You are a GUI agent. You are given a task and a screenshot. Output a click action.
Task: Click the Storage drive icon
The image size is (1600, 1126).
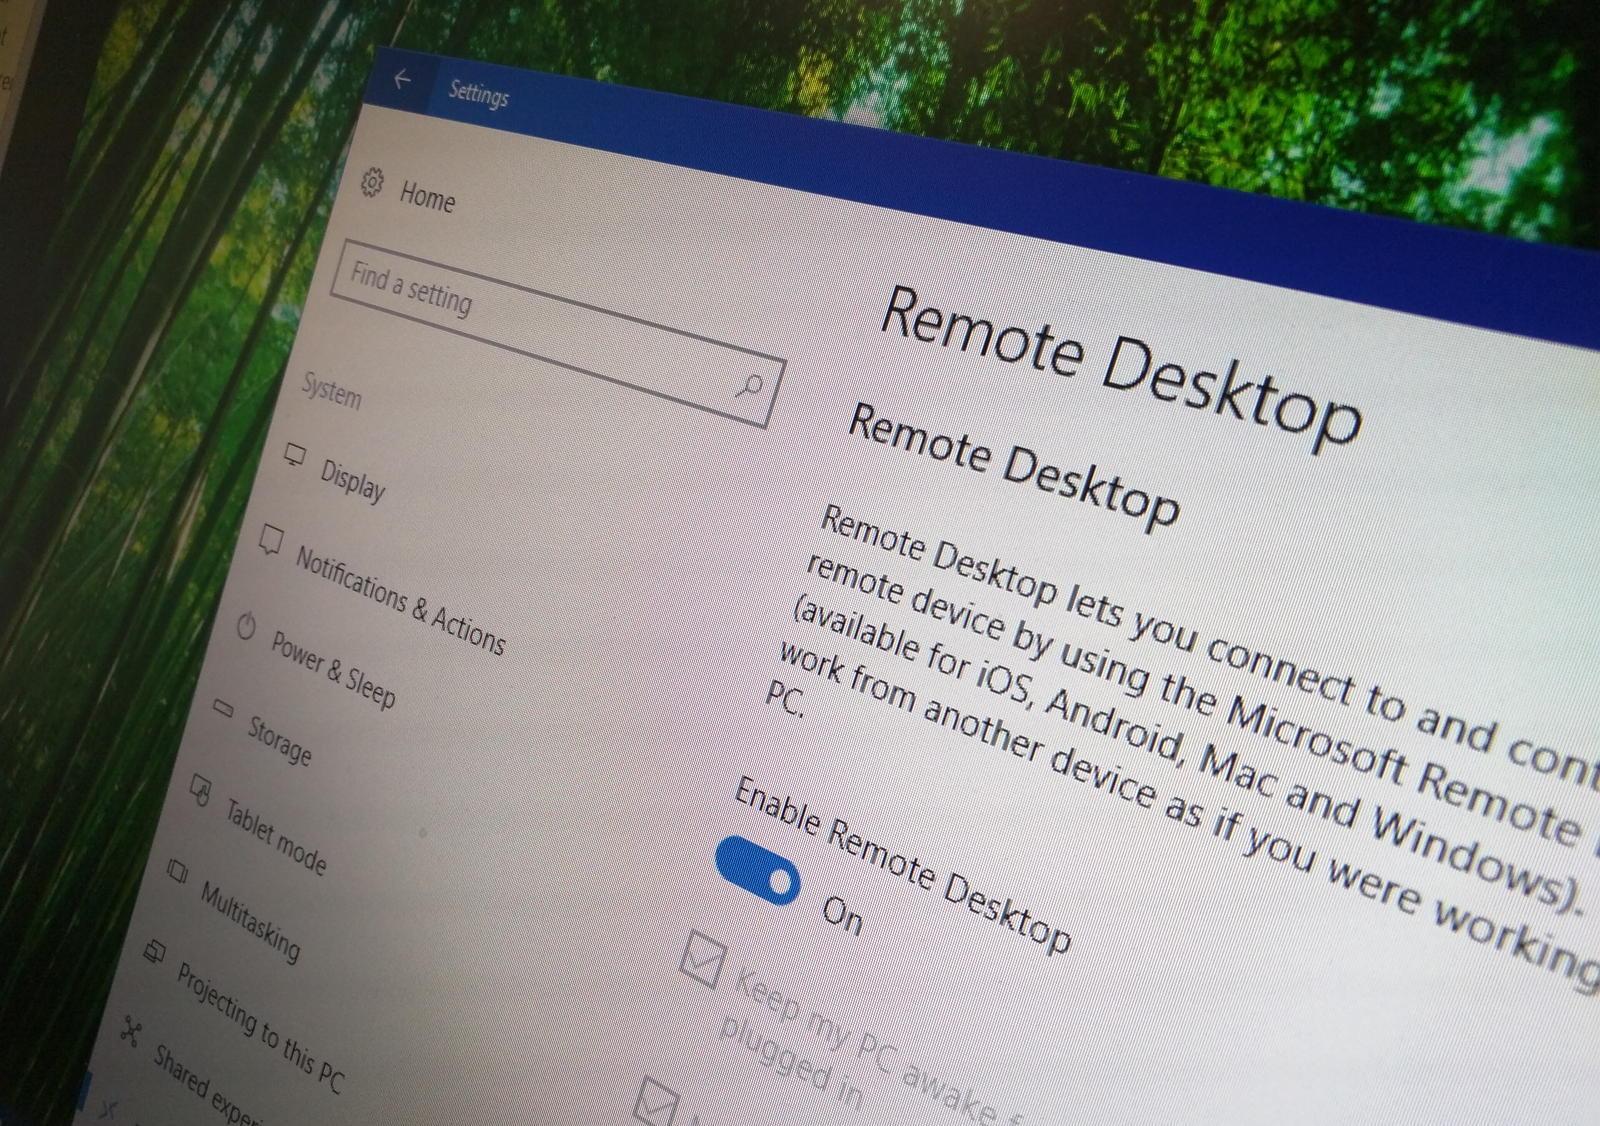(x=224, y=709)
